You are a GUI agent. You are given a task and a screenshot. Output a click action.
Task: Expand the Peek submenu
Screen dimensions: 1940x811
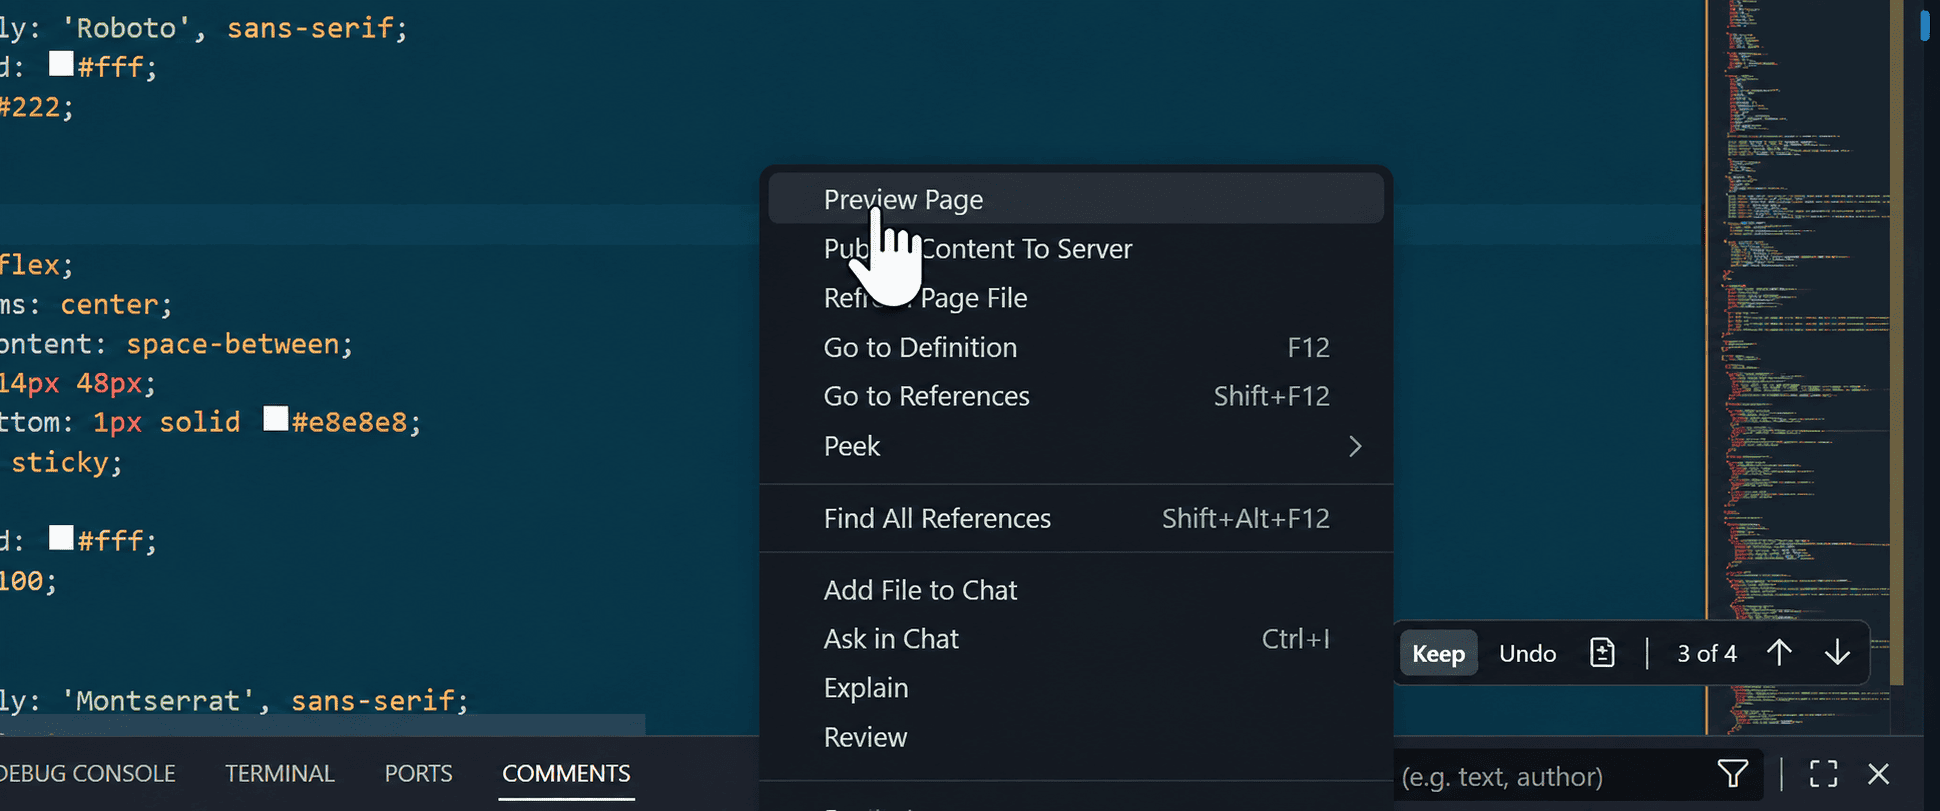point(1076,446)
